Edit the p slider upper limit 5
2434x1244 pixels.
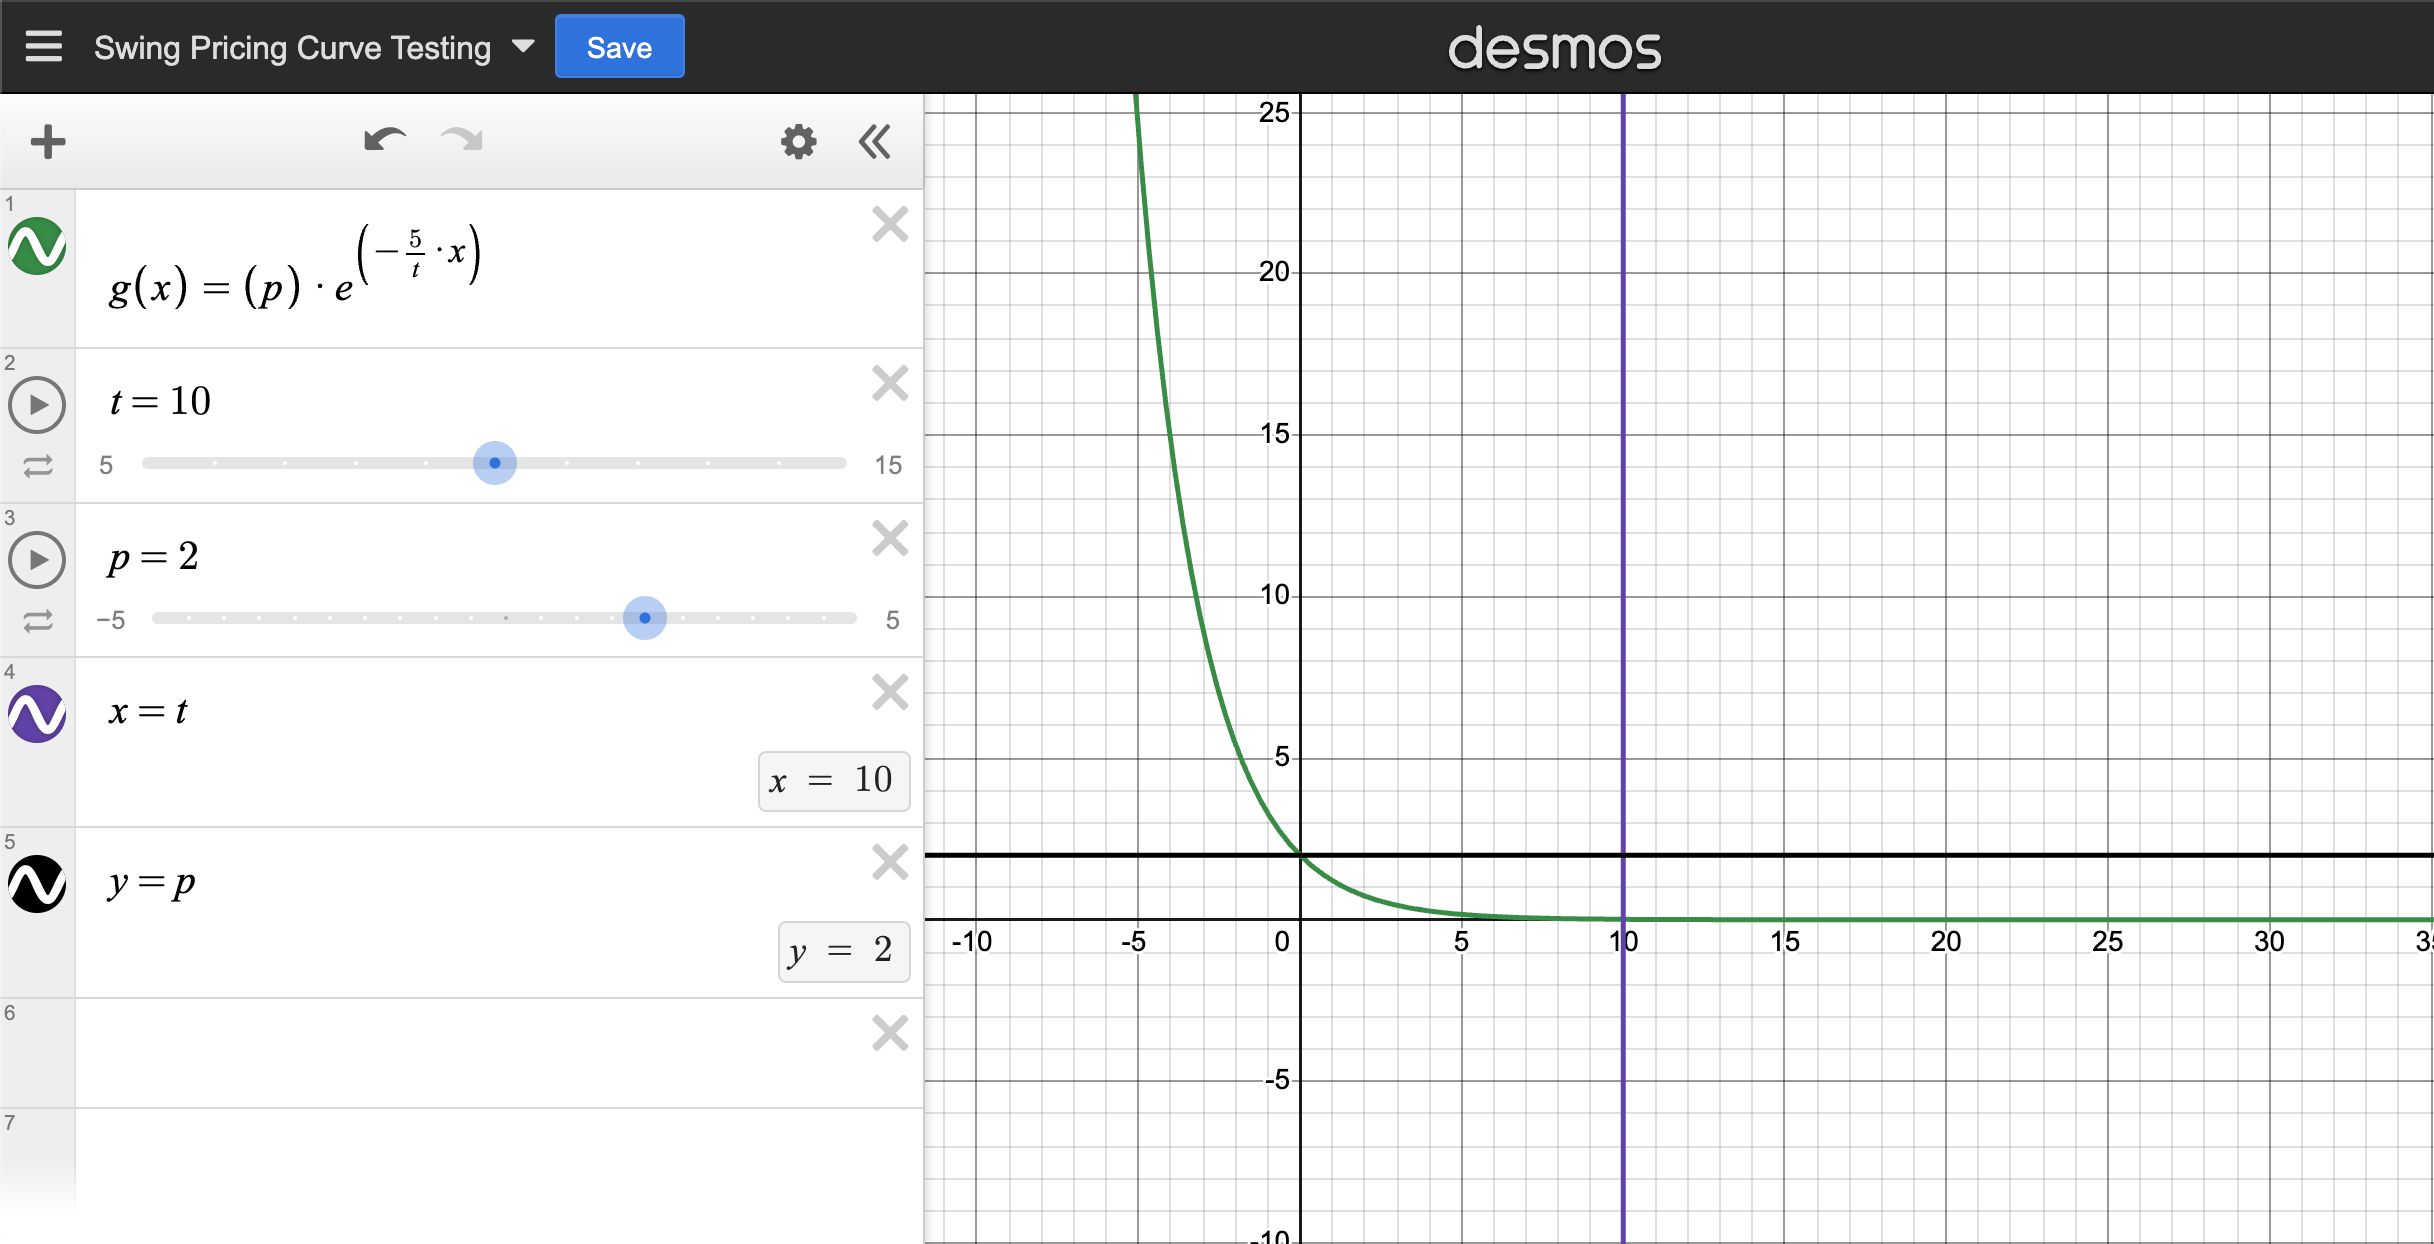(x=892, y=620)
